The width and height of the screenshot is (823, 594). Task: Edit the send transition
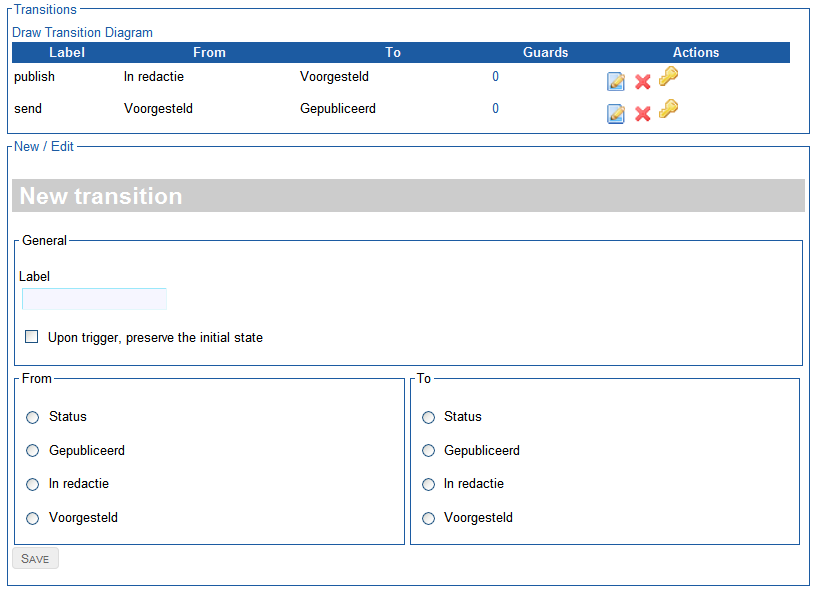point(616,113)
